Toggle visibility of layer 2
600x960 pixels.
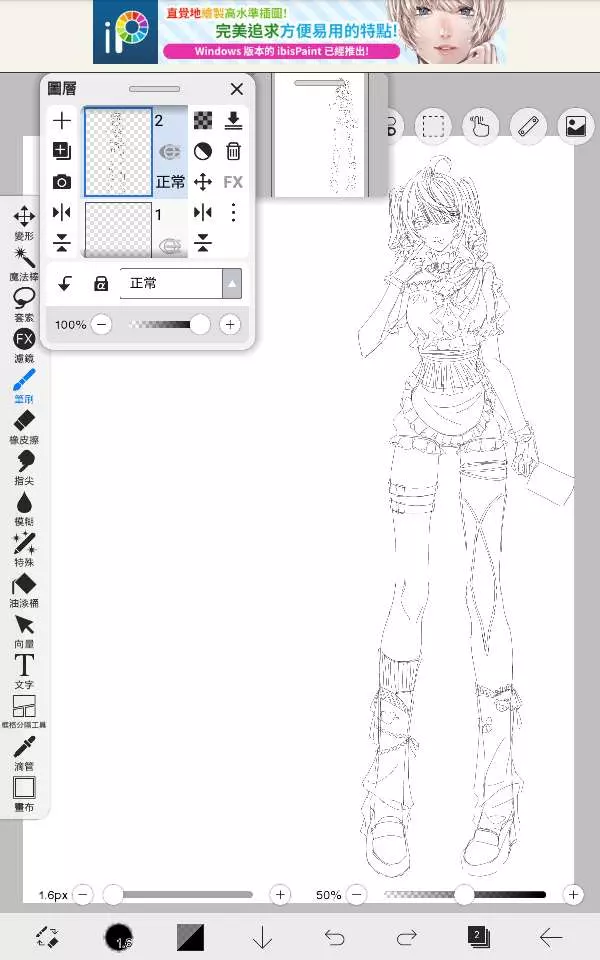coord(170,152)
